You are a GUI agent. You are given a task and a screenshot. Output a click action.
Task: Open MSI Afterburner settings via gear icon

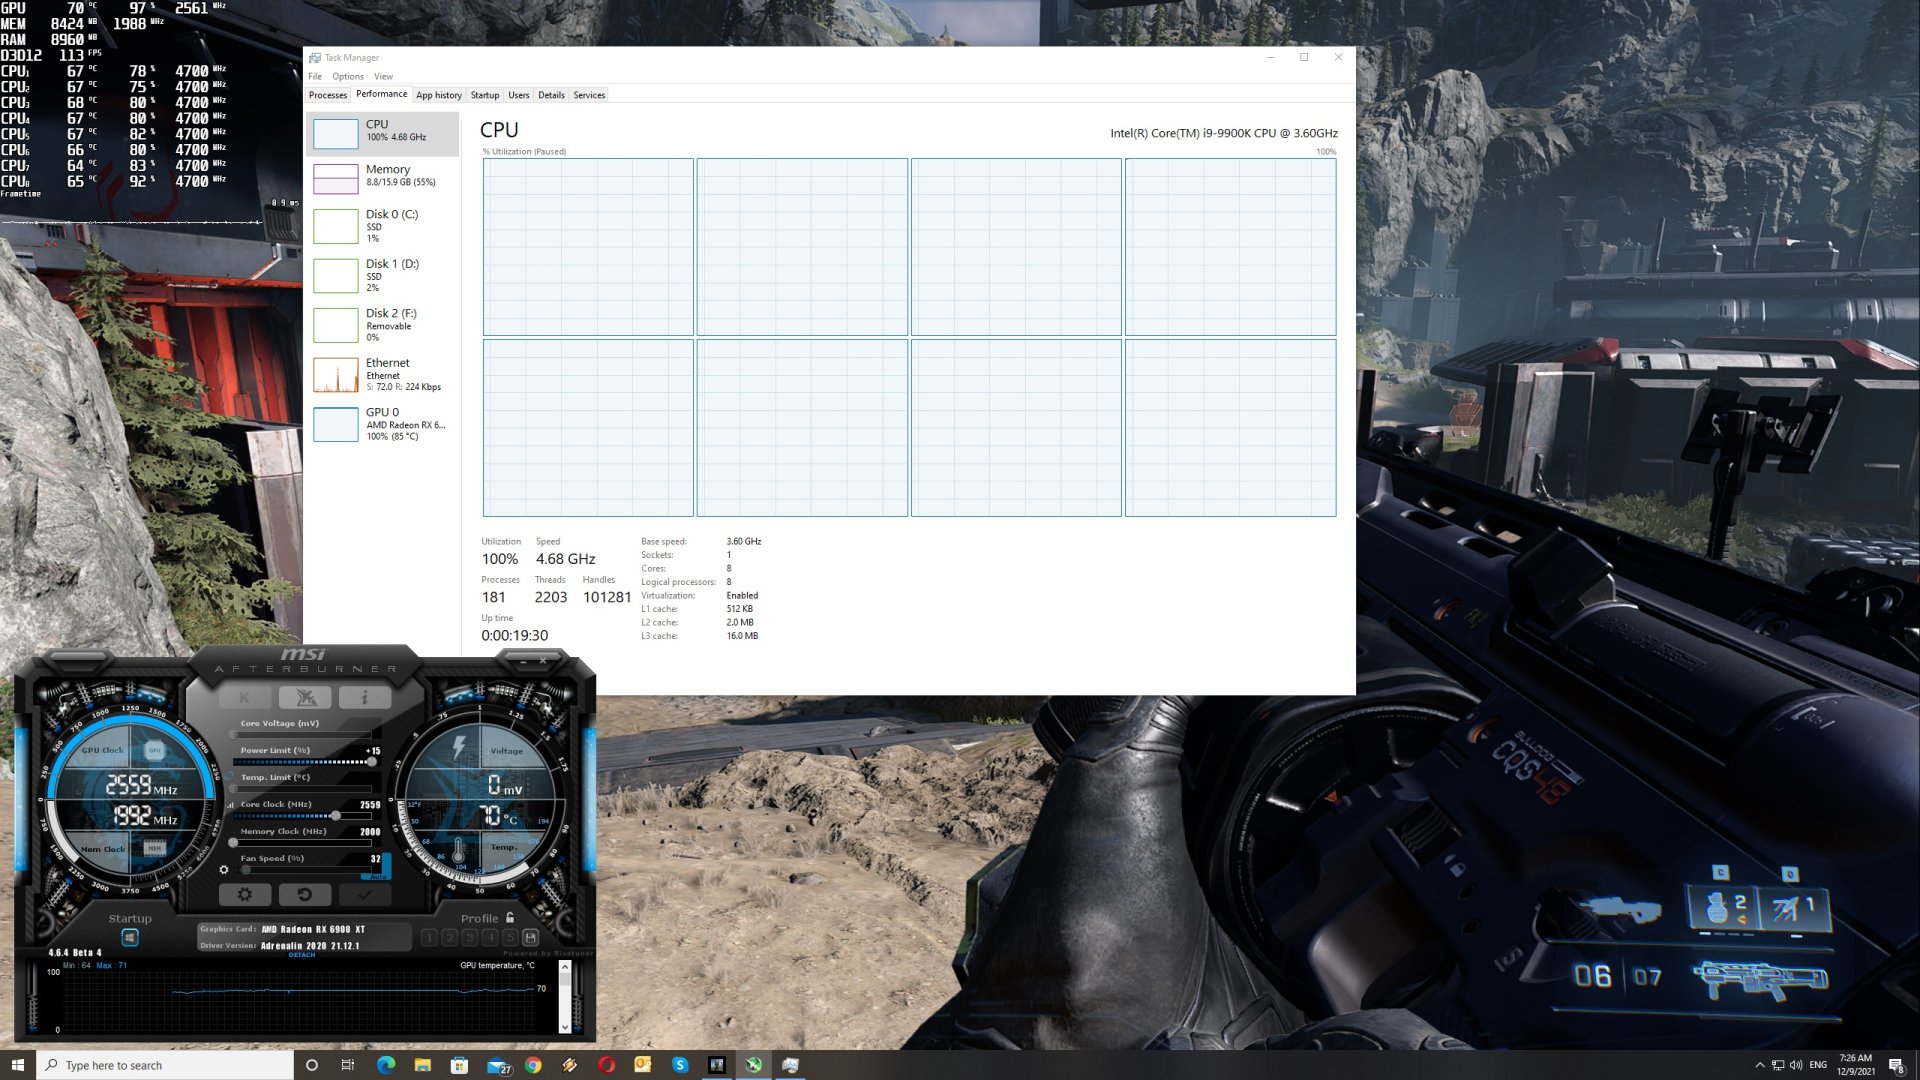pos(246,894)
